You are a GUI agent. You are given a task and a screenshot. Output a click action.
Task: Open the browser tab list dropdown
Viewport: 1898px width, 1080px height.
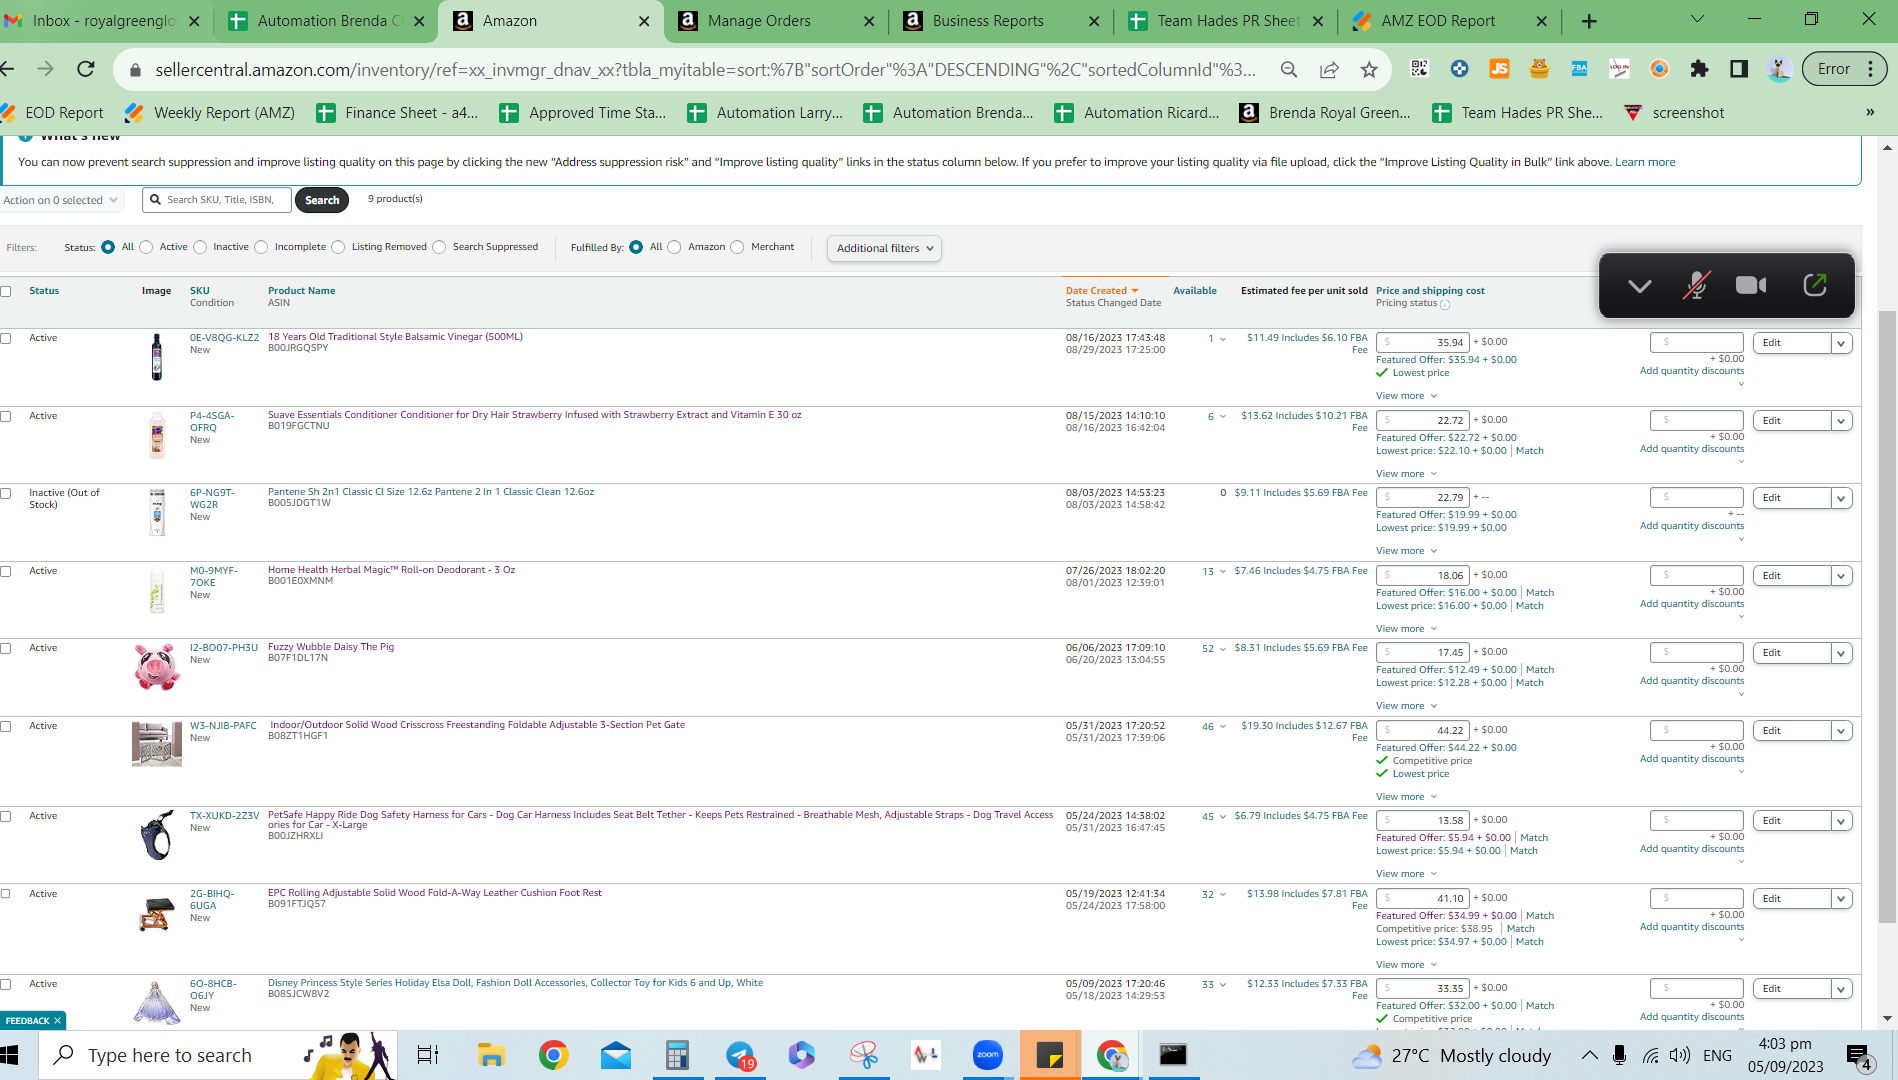pos(1697,20)
